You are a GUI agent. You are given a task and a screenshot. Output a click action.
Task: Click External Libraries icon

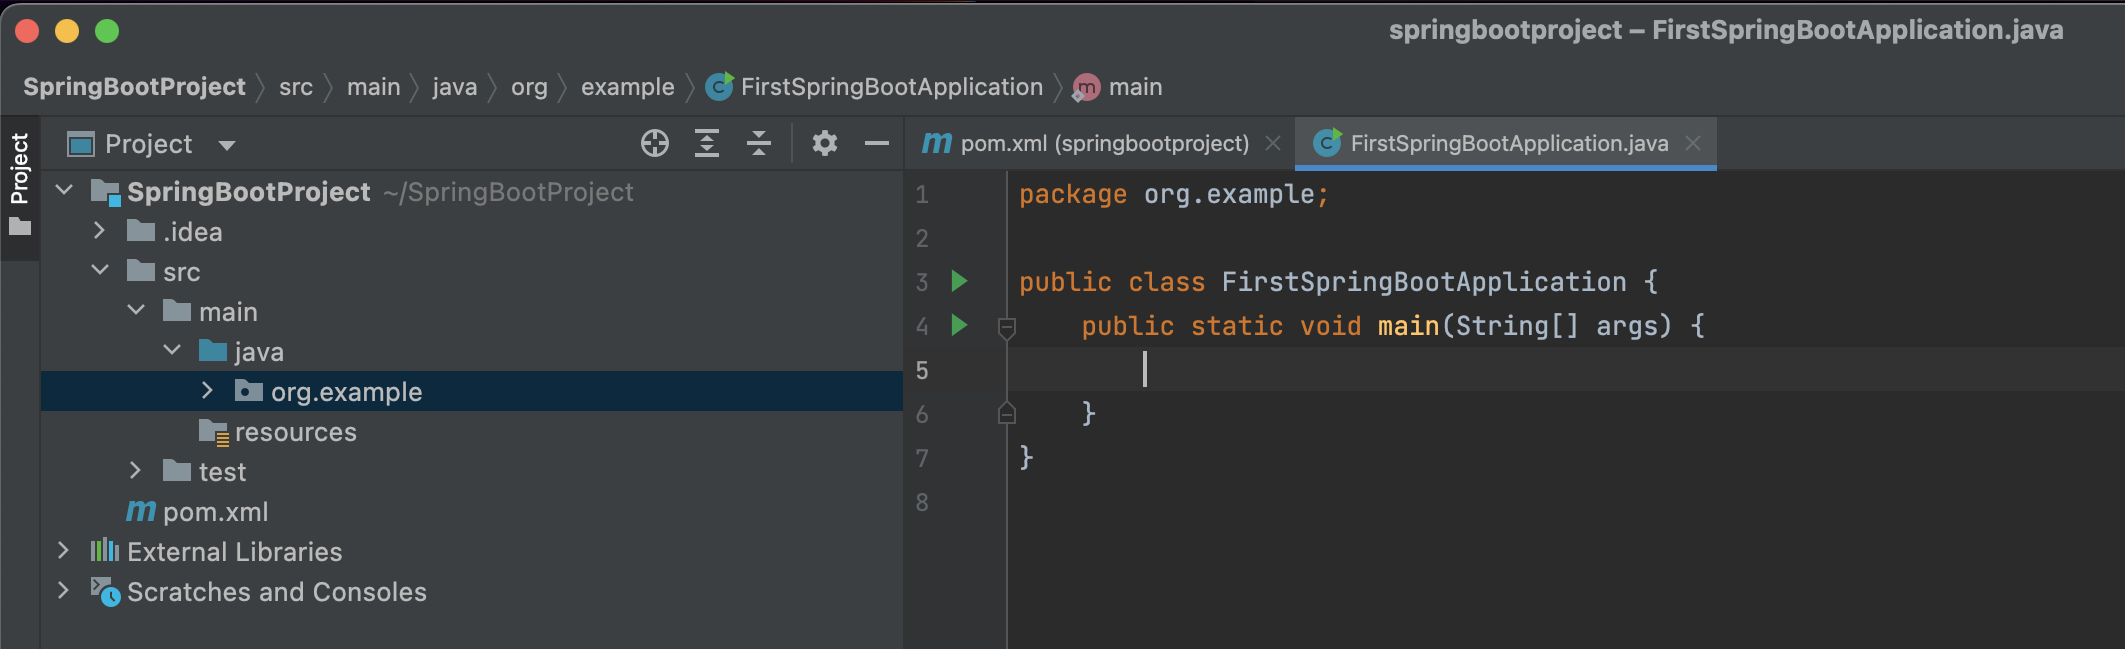point(105,551)
